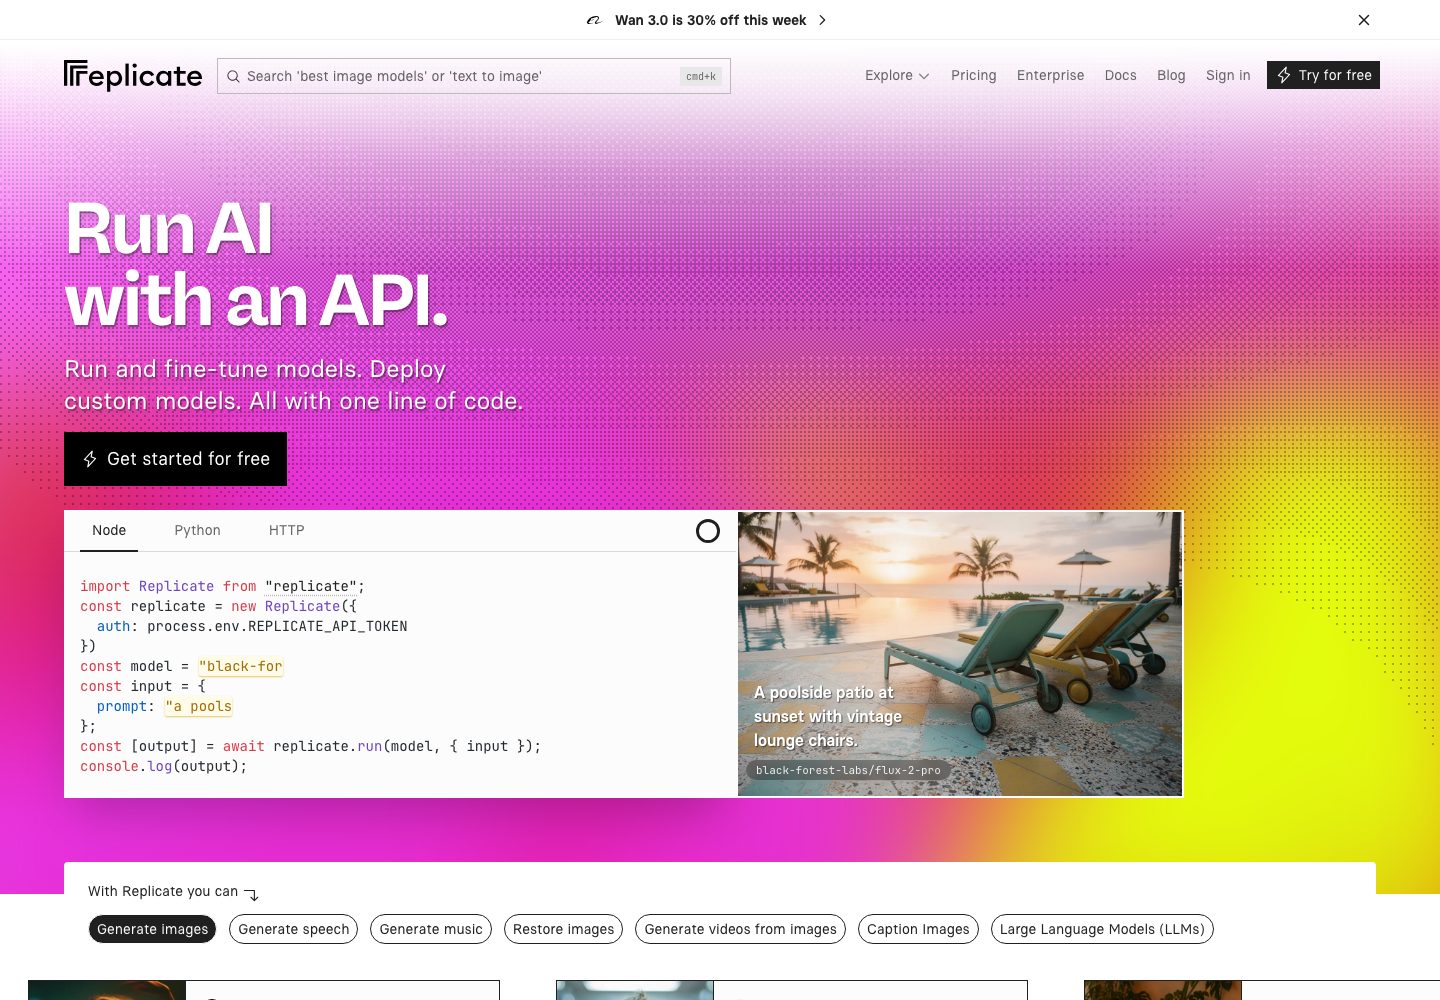Viewport: 1440px width, 1000px height.
Task: Open the announcement banner arrow
Action: 822,20
